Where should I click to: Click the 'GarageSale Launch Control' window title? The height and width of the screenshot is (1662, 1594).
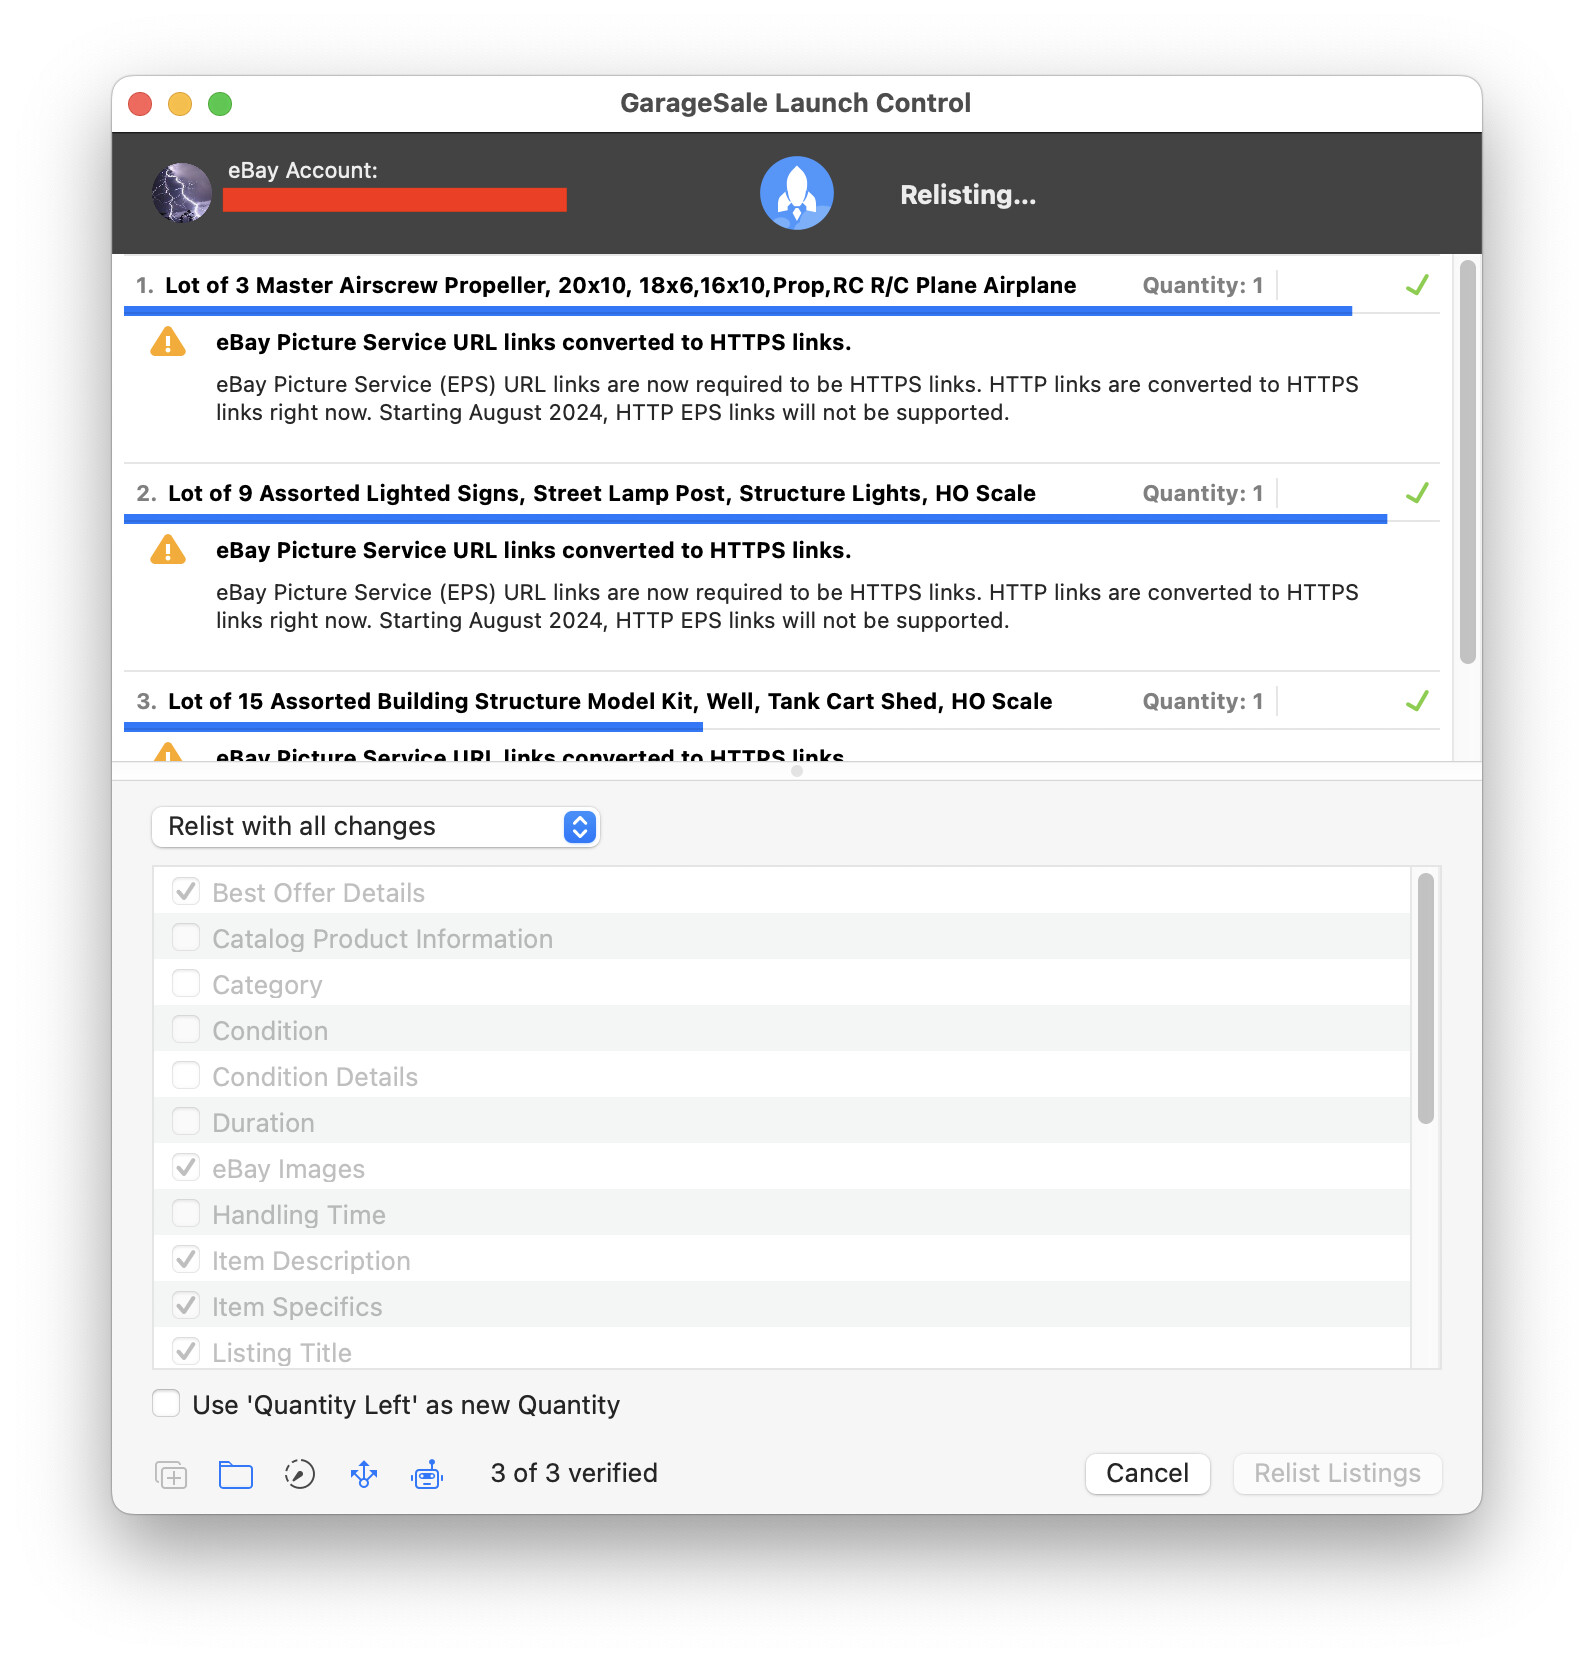pyautogui.click(x=796, y=103)
